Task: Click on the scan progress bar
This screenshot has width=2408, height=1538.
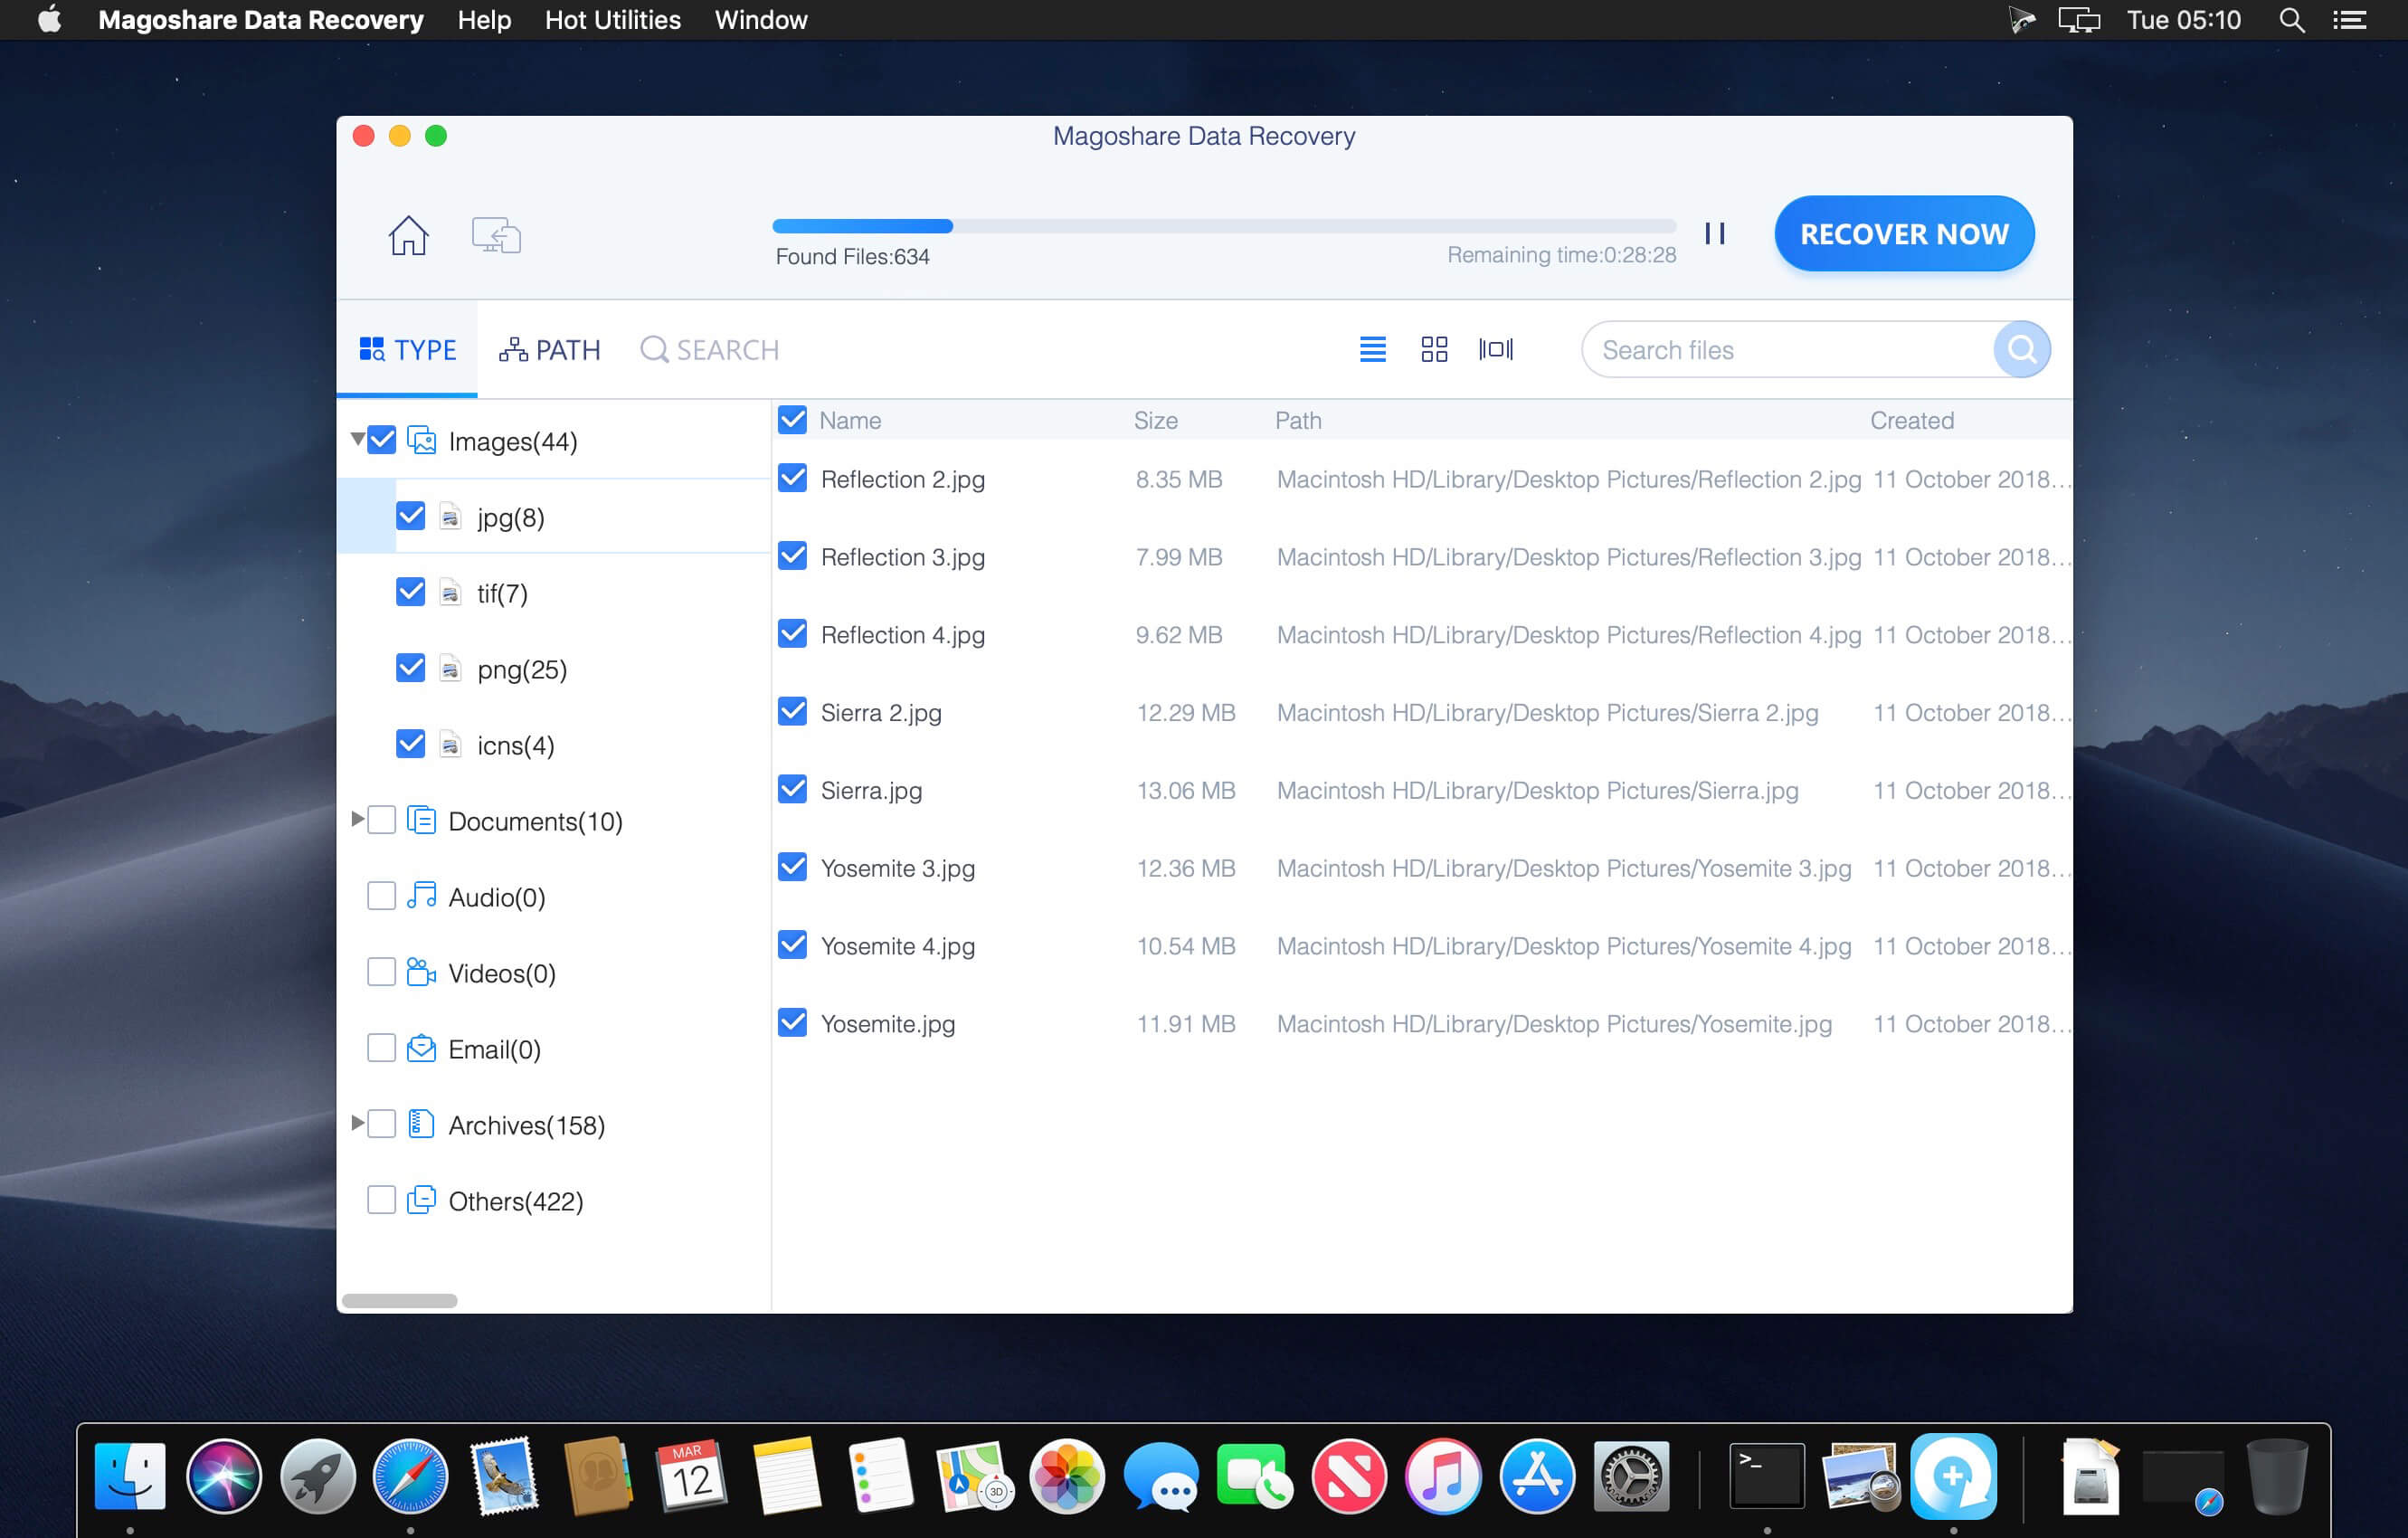Action: tap(1223, 227)
